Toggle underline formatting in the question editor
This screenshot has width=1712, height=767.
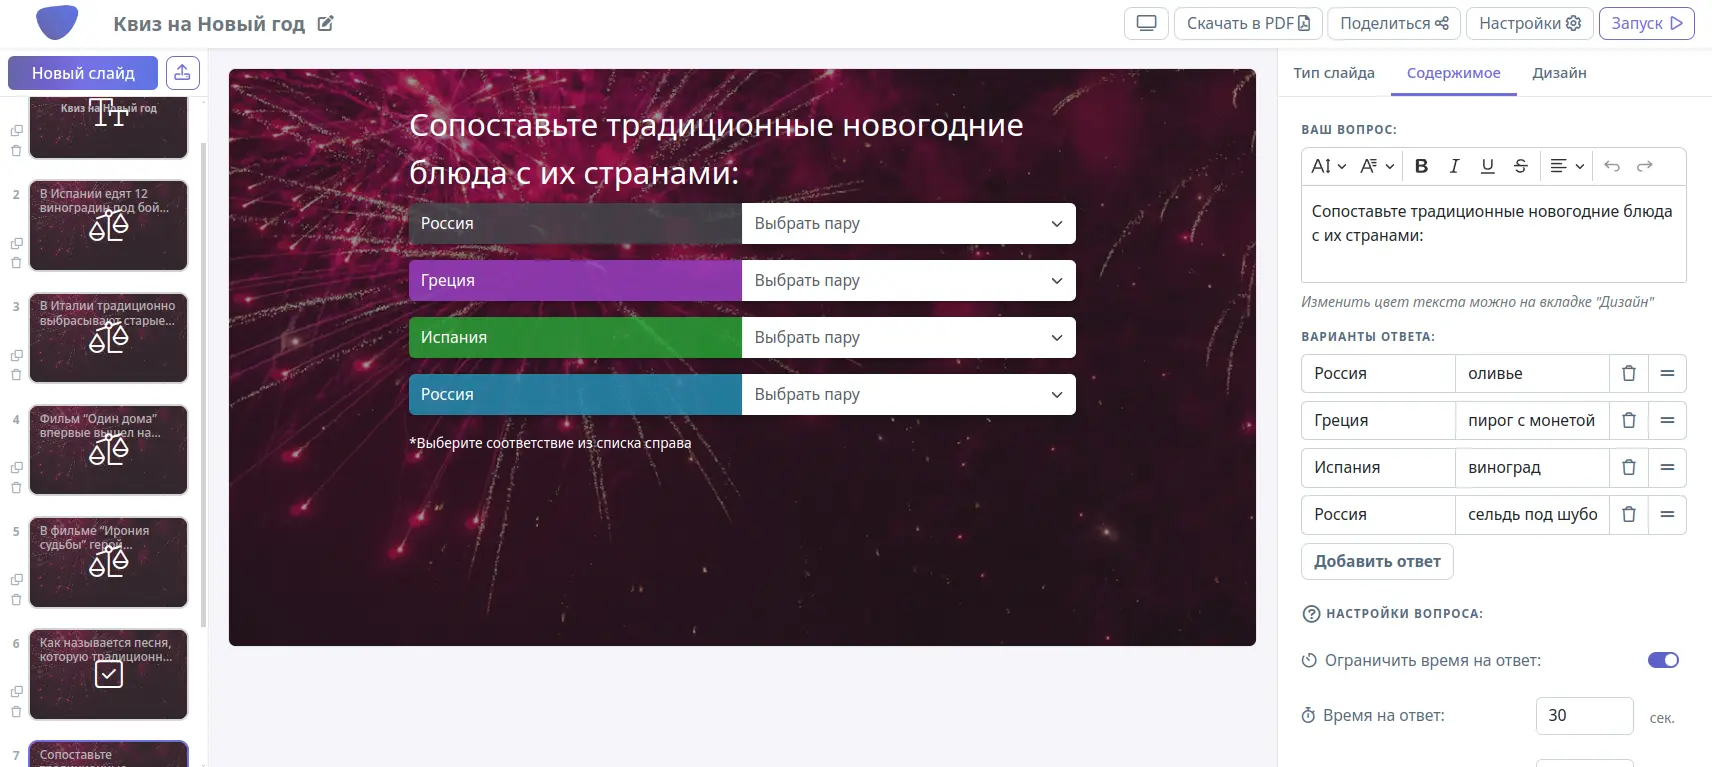(x=1487, y=166)
